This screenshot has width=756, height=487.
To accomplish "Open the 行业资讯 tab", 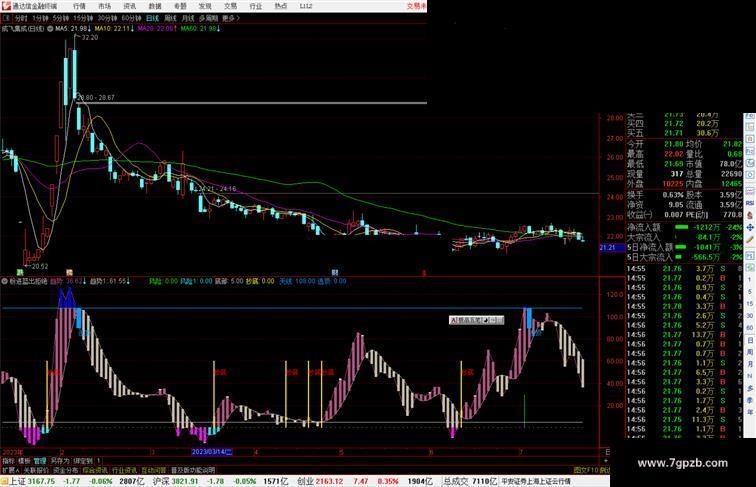I will click(x=124, y=470).
